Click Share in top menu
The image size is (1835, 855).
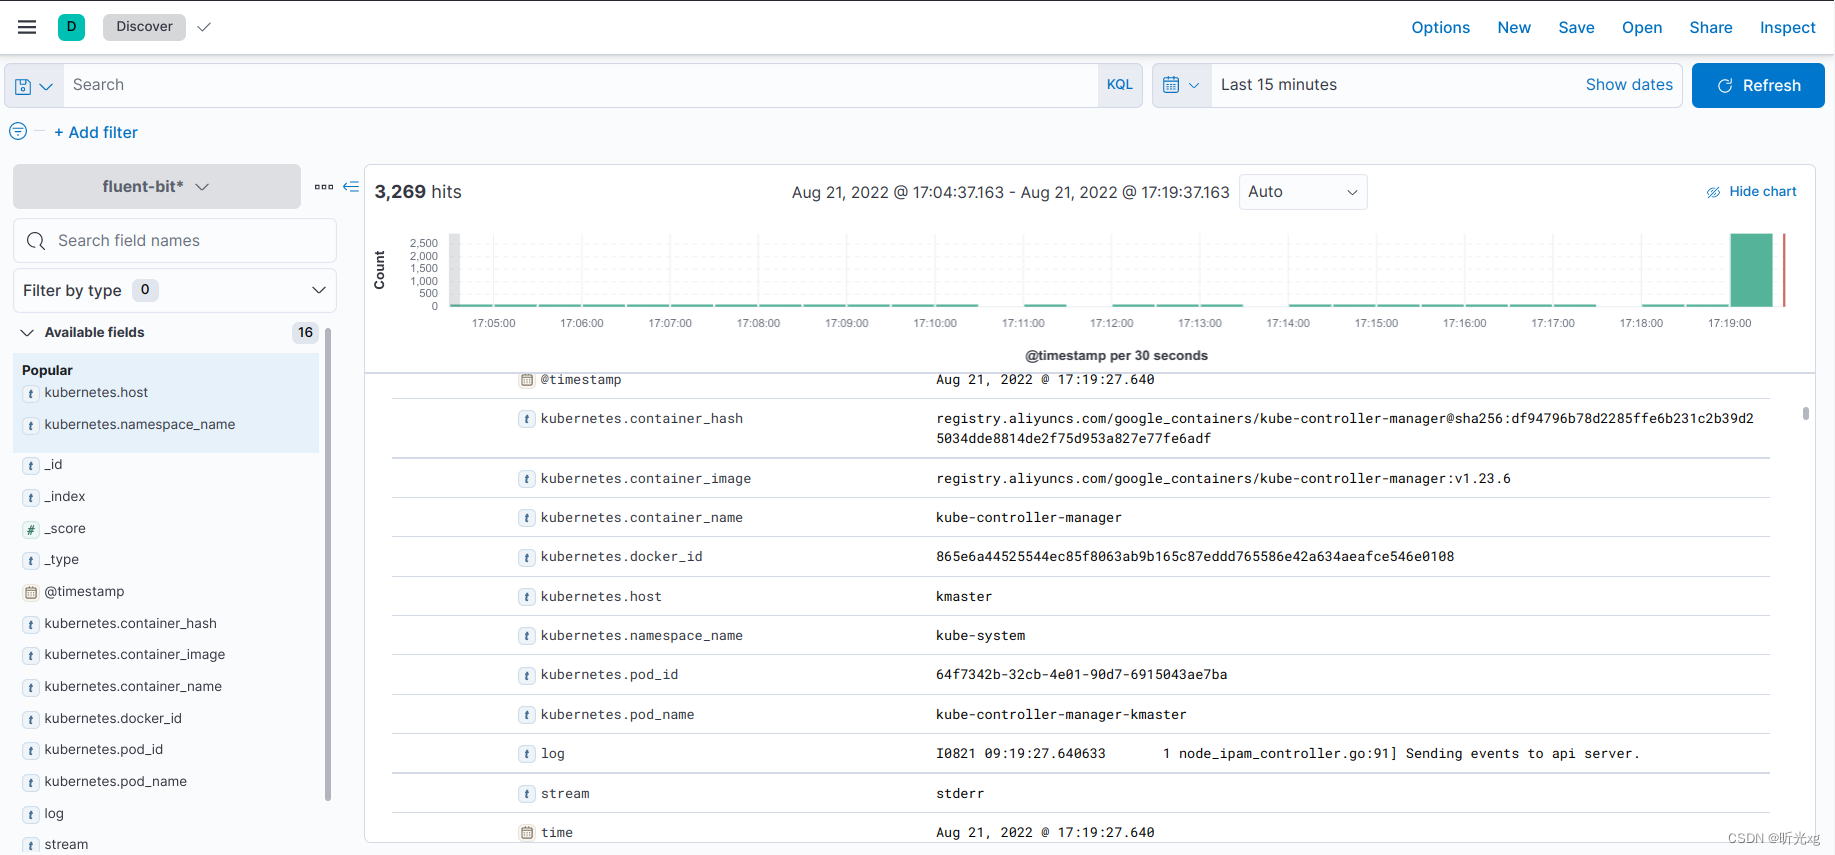click(x=1711, y=28)
